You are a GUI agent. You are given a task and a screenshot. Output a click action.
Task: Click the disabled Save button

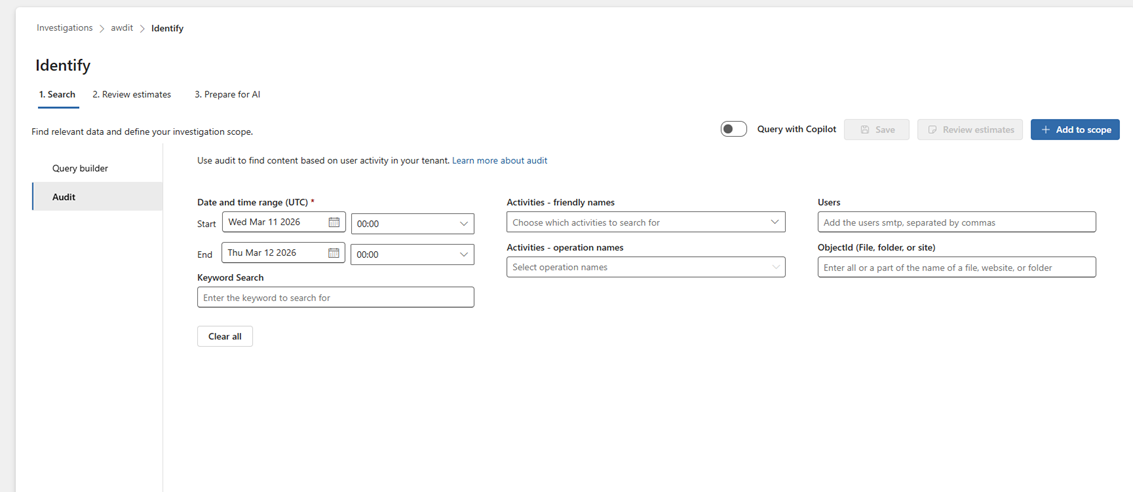pyautogui.click(x=876, y=129)
